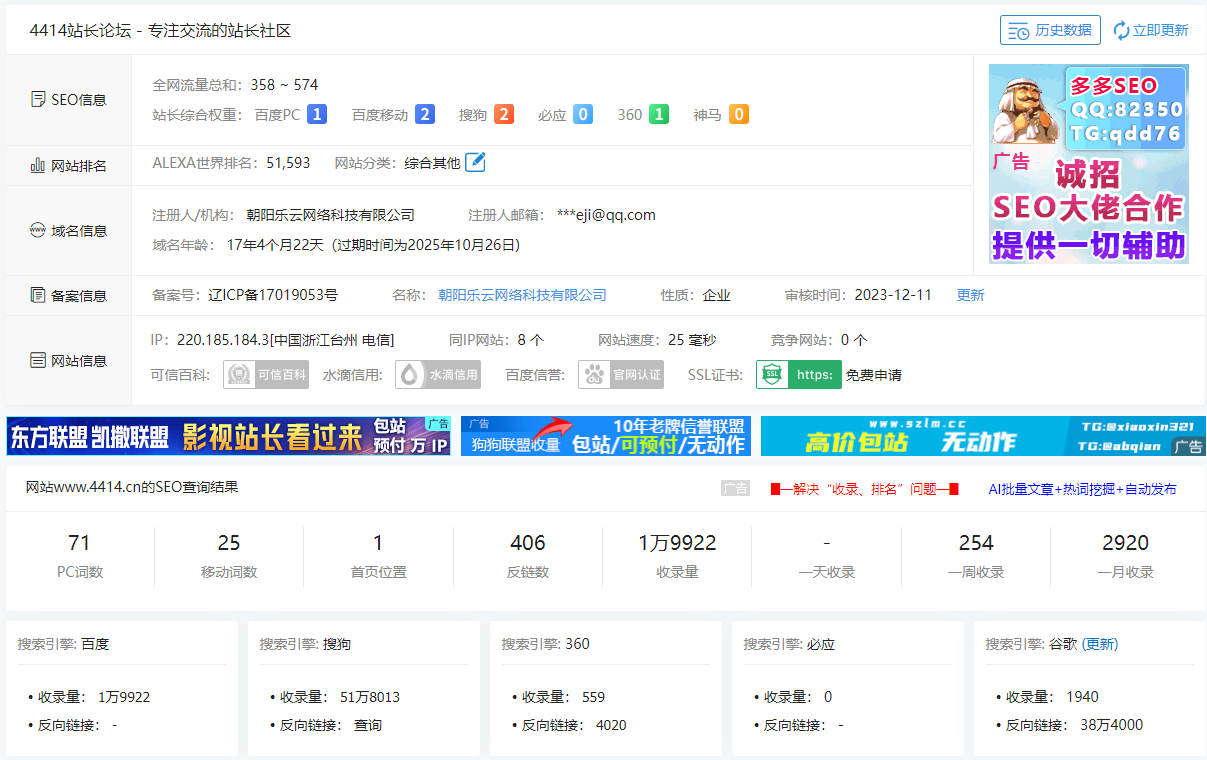Click 360 反向链接 value 4020
1207x760 pixels.
click(x=611, y=725)
